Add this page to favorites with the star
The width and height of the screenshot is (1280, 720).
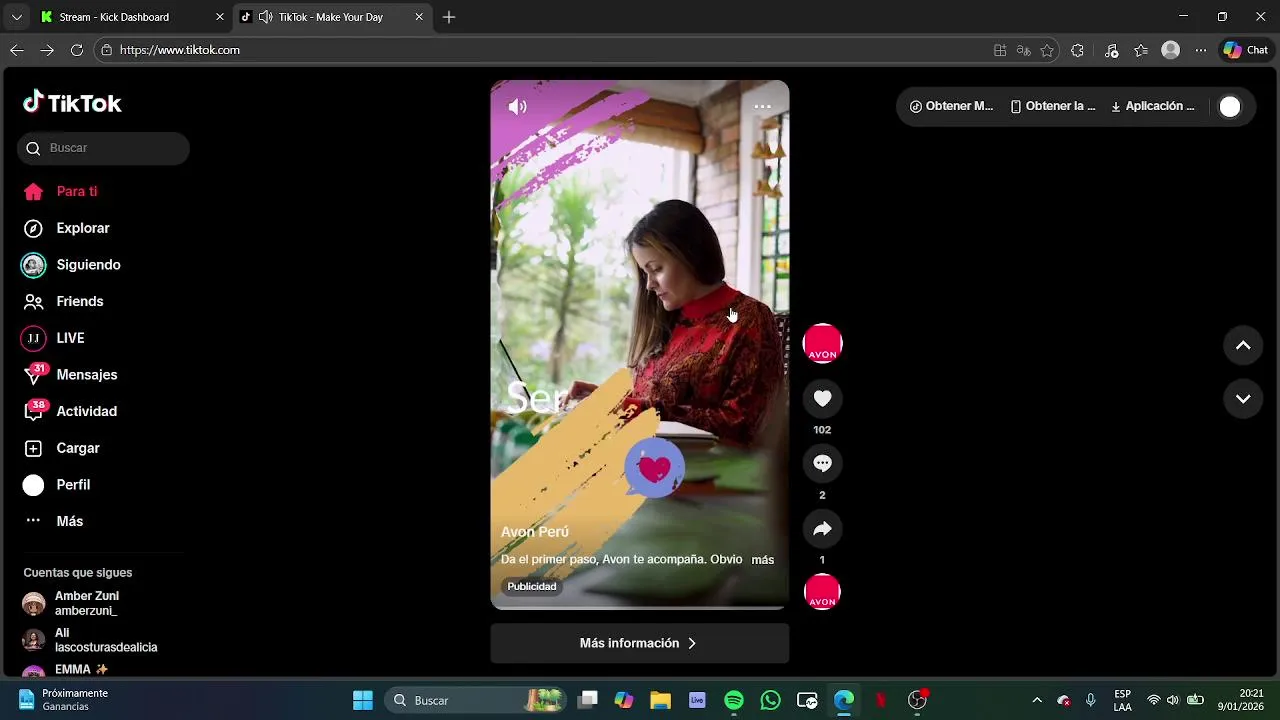(1047, 50)
